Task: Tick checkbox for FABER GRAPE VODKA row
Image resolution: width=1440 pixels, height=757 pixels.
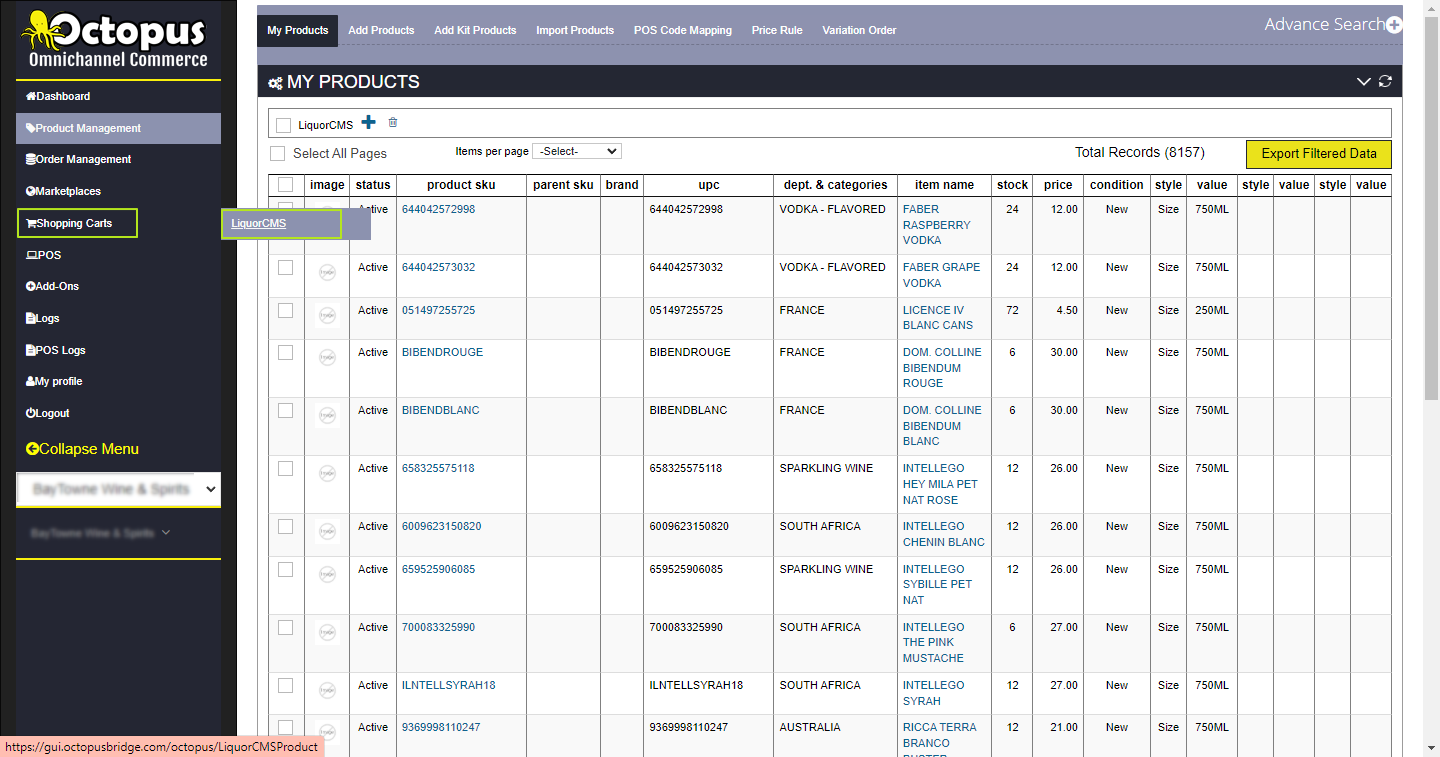Action: pos(286,268)
